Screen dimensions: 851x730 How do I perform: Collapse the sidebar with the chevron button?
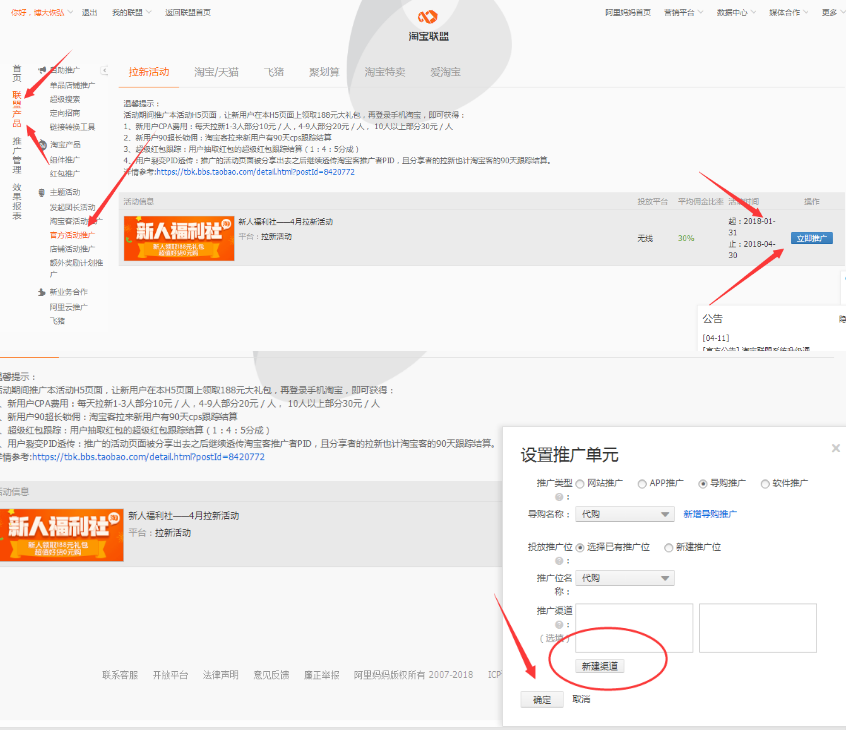(104, 71)
